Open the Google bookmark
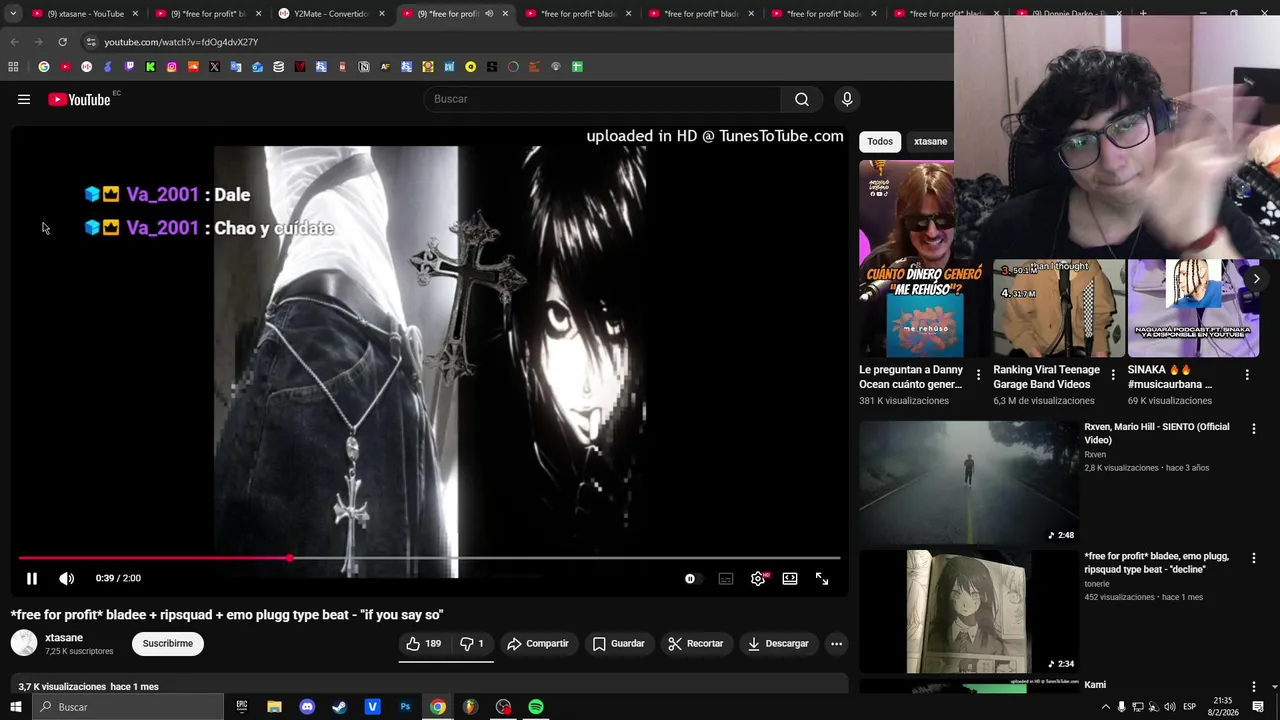The height and width of the screenshot is (720, 1280). (x=44, y=67)
